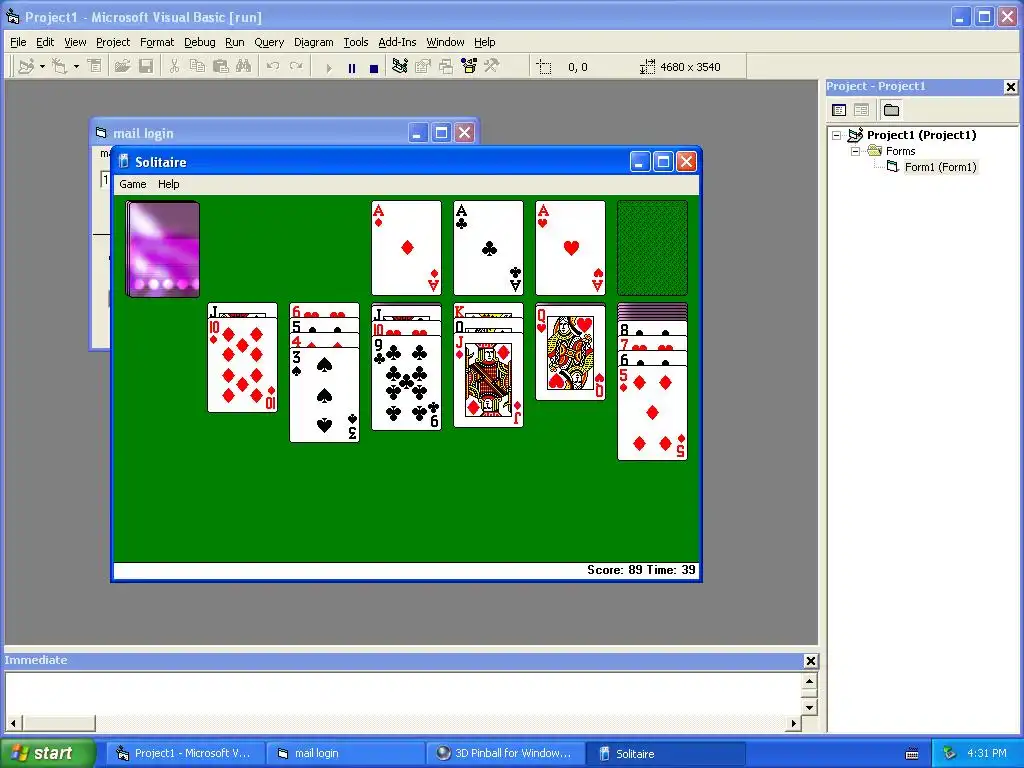
Task: Click the Add Standard EXE Project icon
Action: [x=26, y=67]
